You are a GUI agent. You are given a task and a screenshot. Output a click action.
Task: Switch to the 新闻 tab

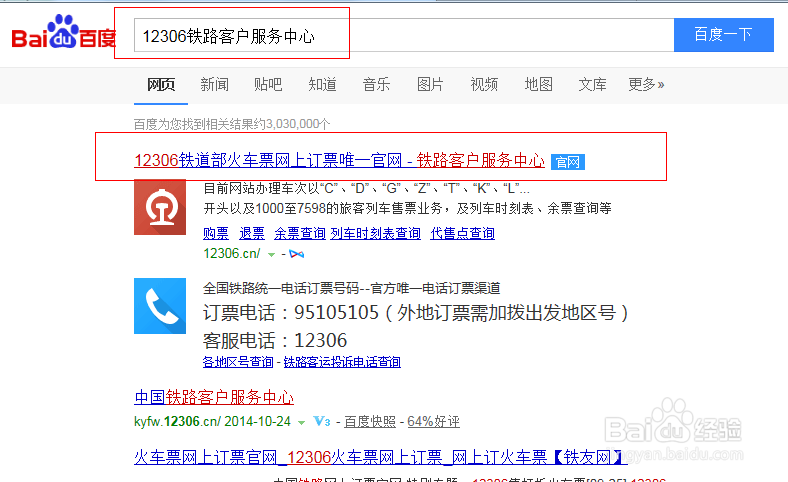(x=215, y=84)
